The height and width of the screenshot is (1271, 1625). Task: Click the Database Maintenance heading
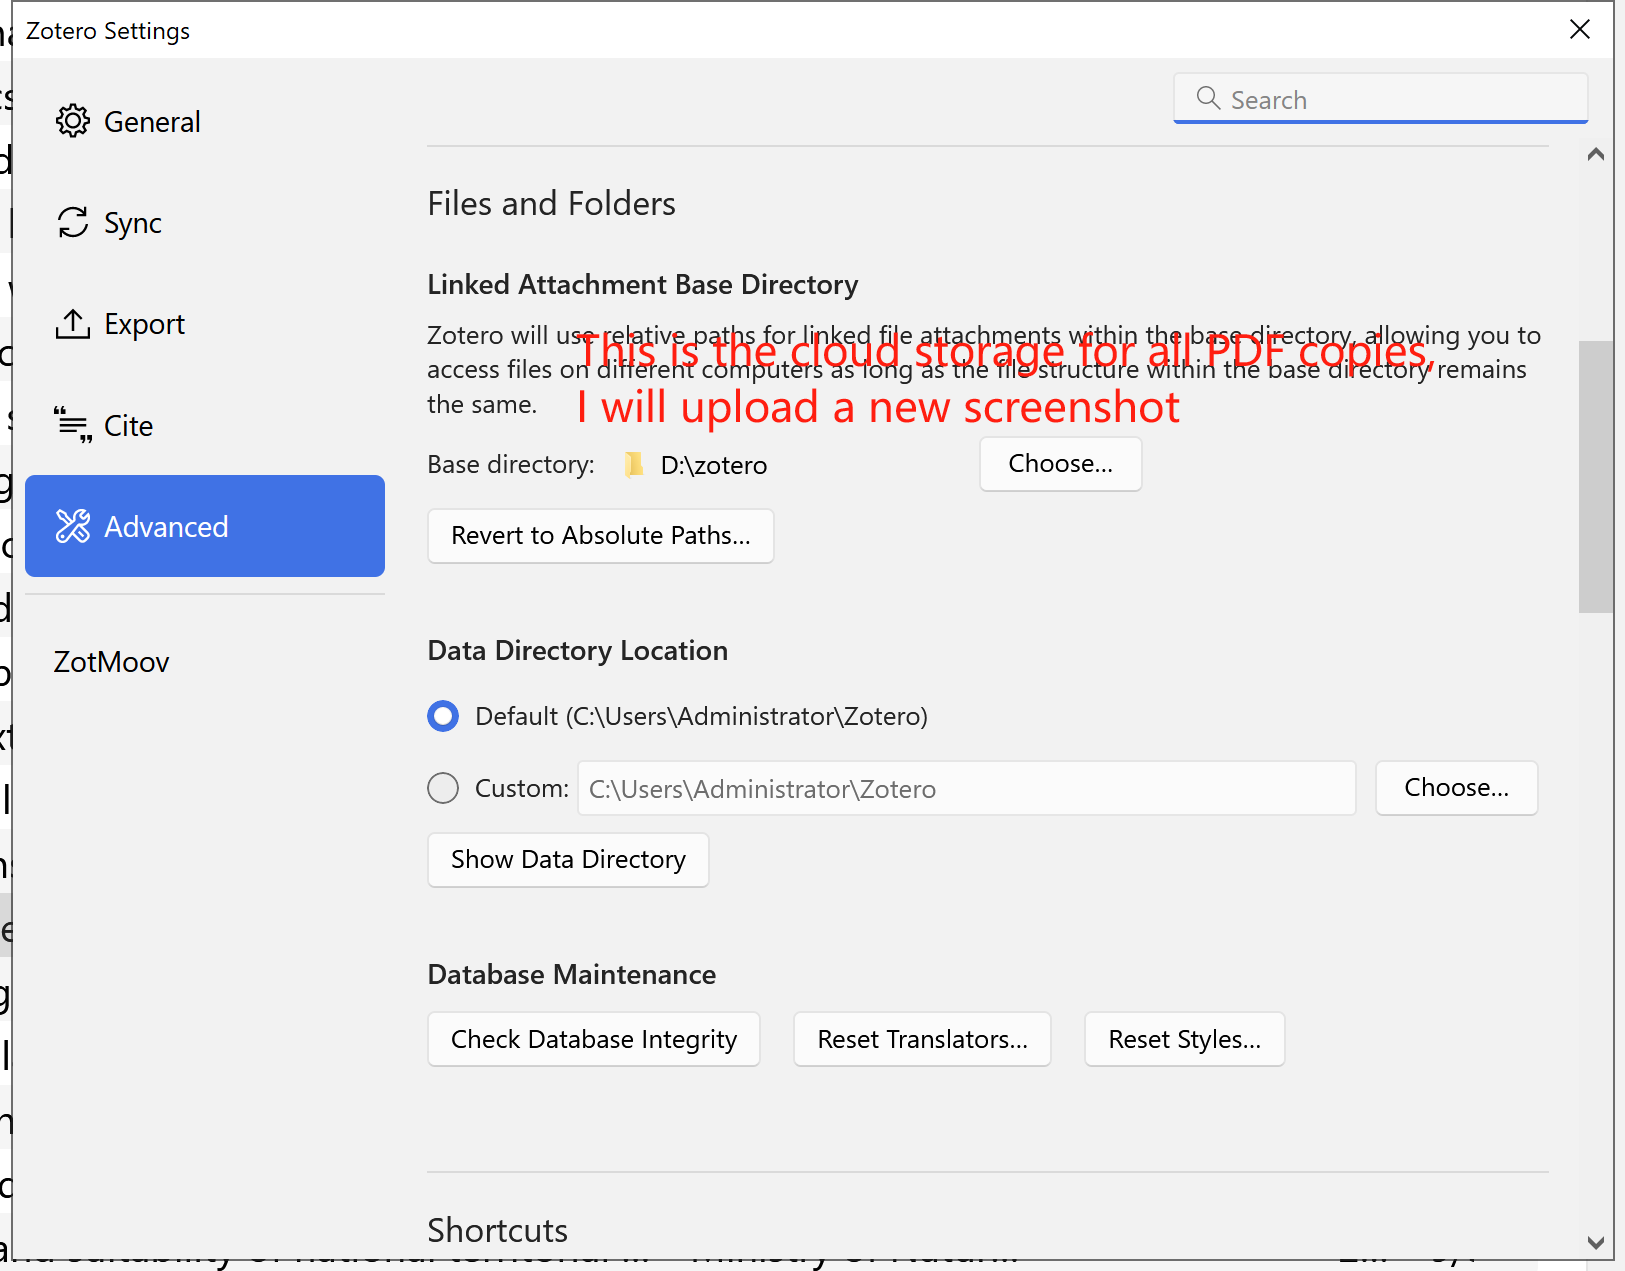pos(572,975)
